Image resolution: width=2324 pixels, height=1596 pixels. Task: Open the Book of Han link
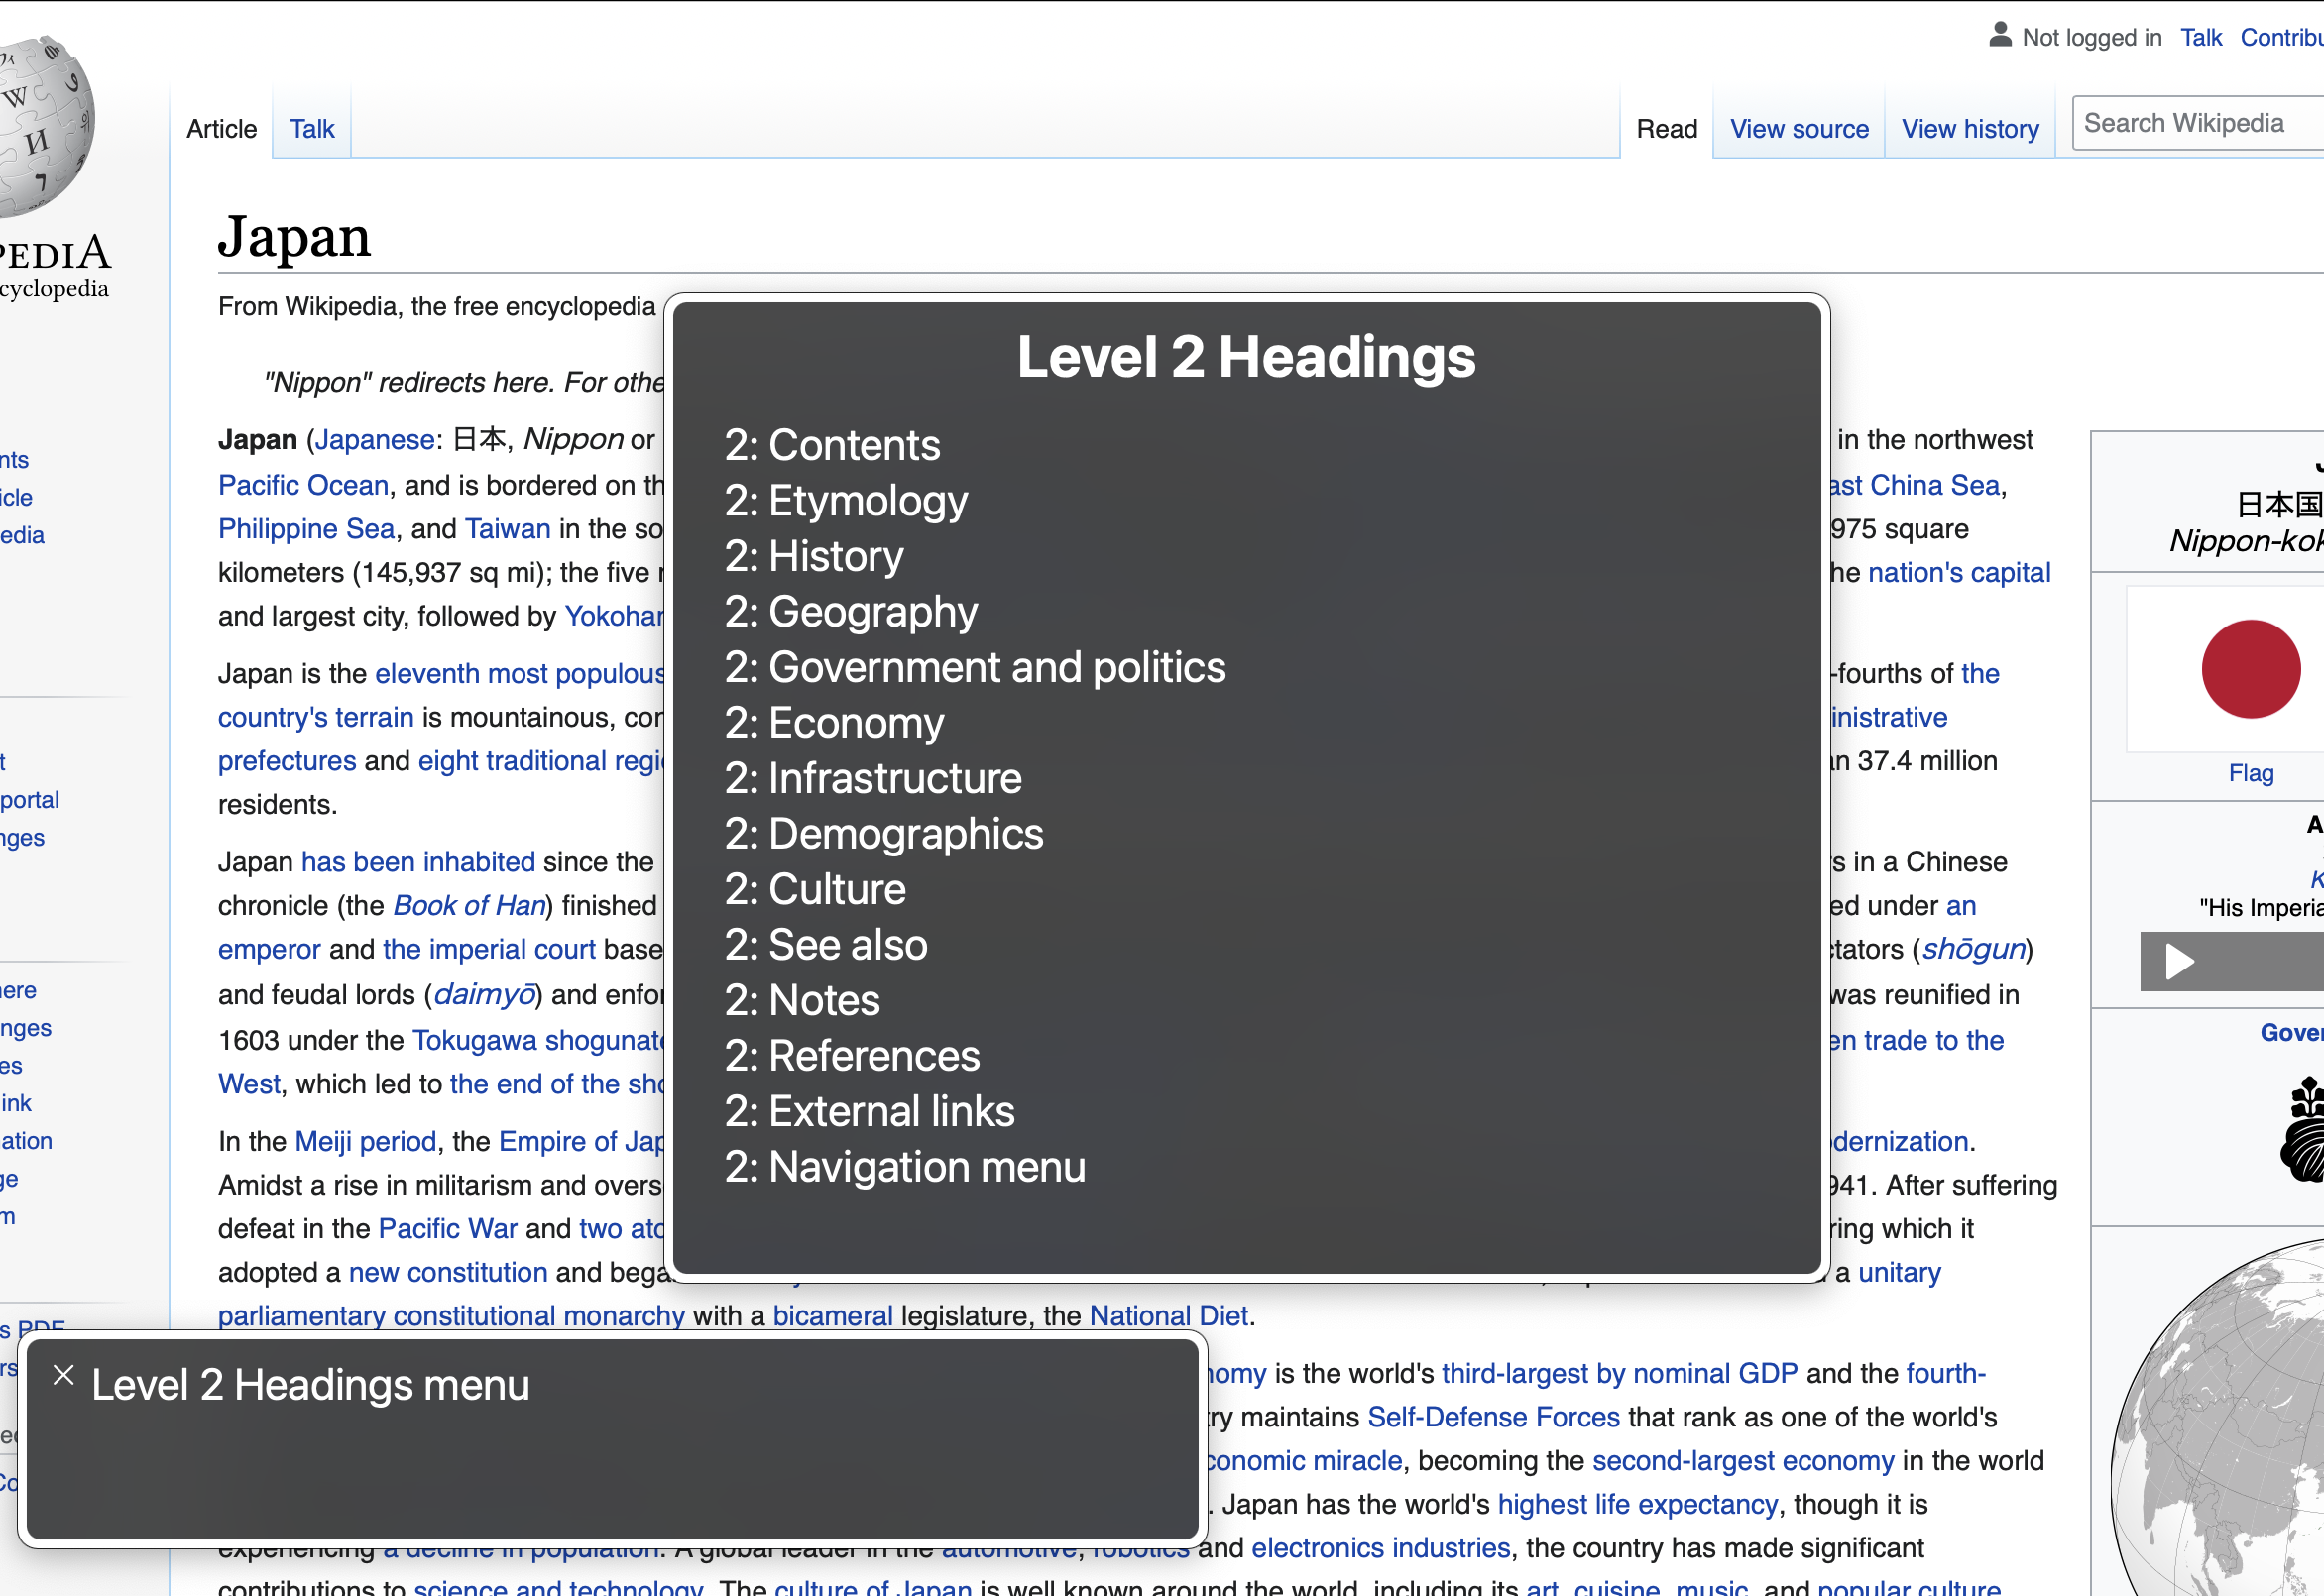coord(469,906)
